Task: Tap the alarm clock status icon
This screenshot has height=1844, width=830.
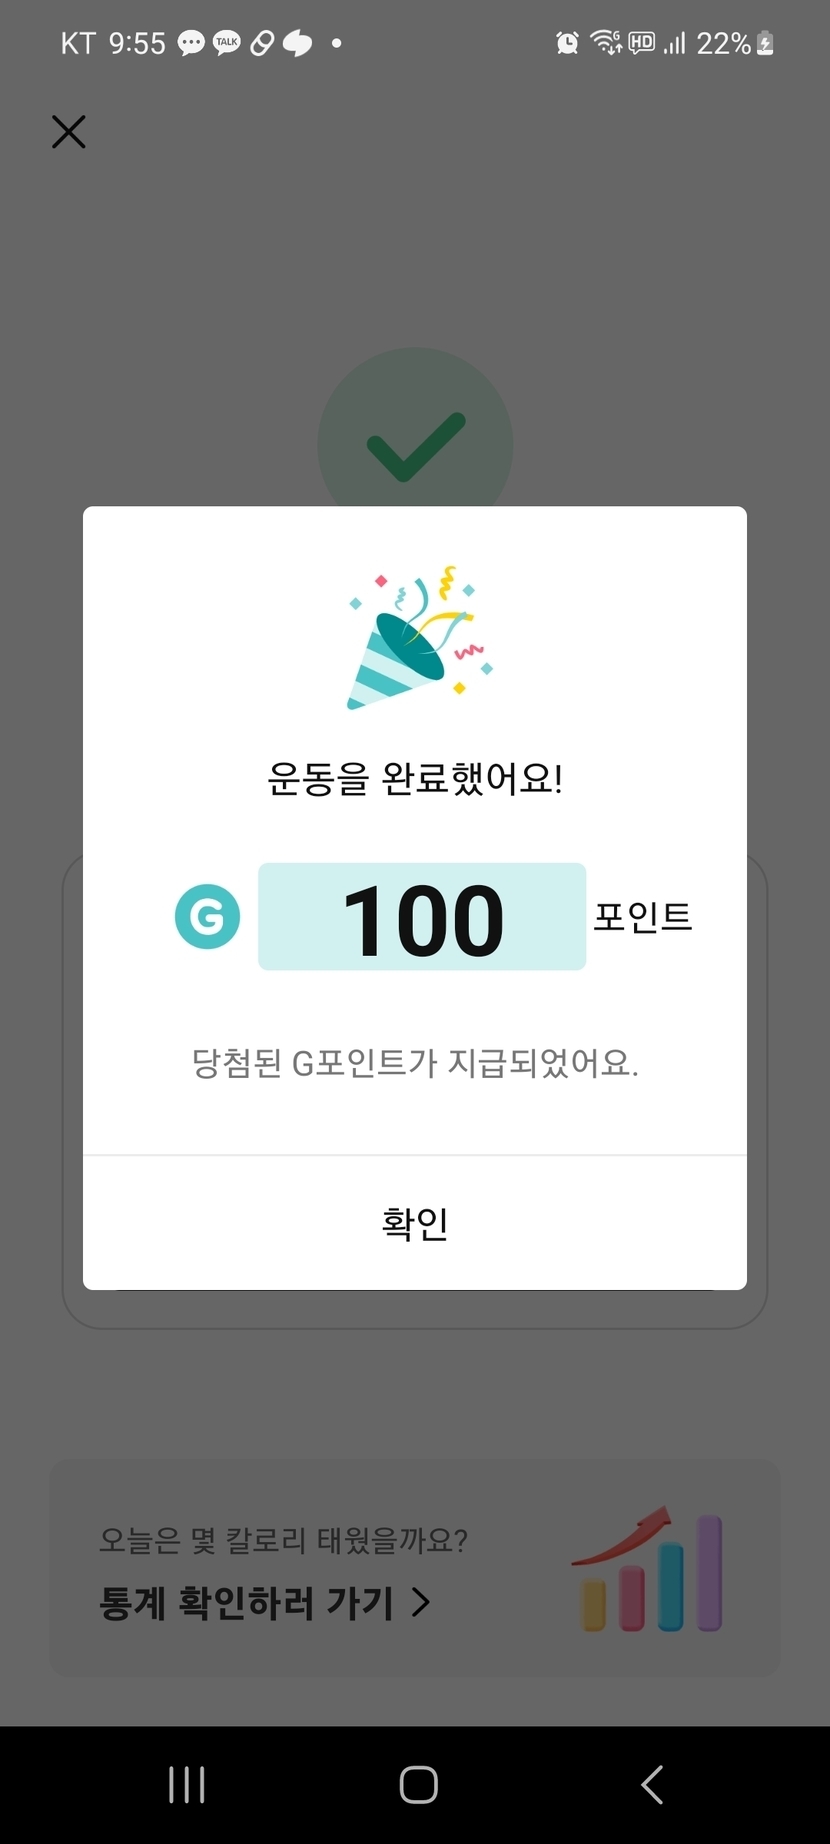Action: pyautogui.click(x=567, y=43)
